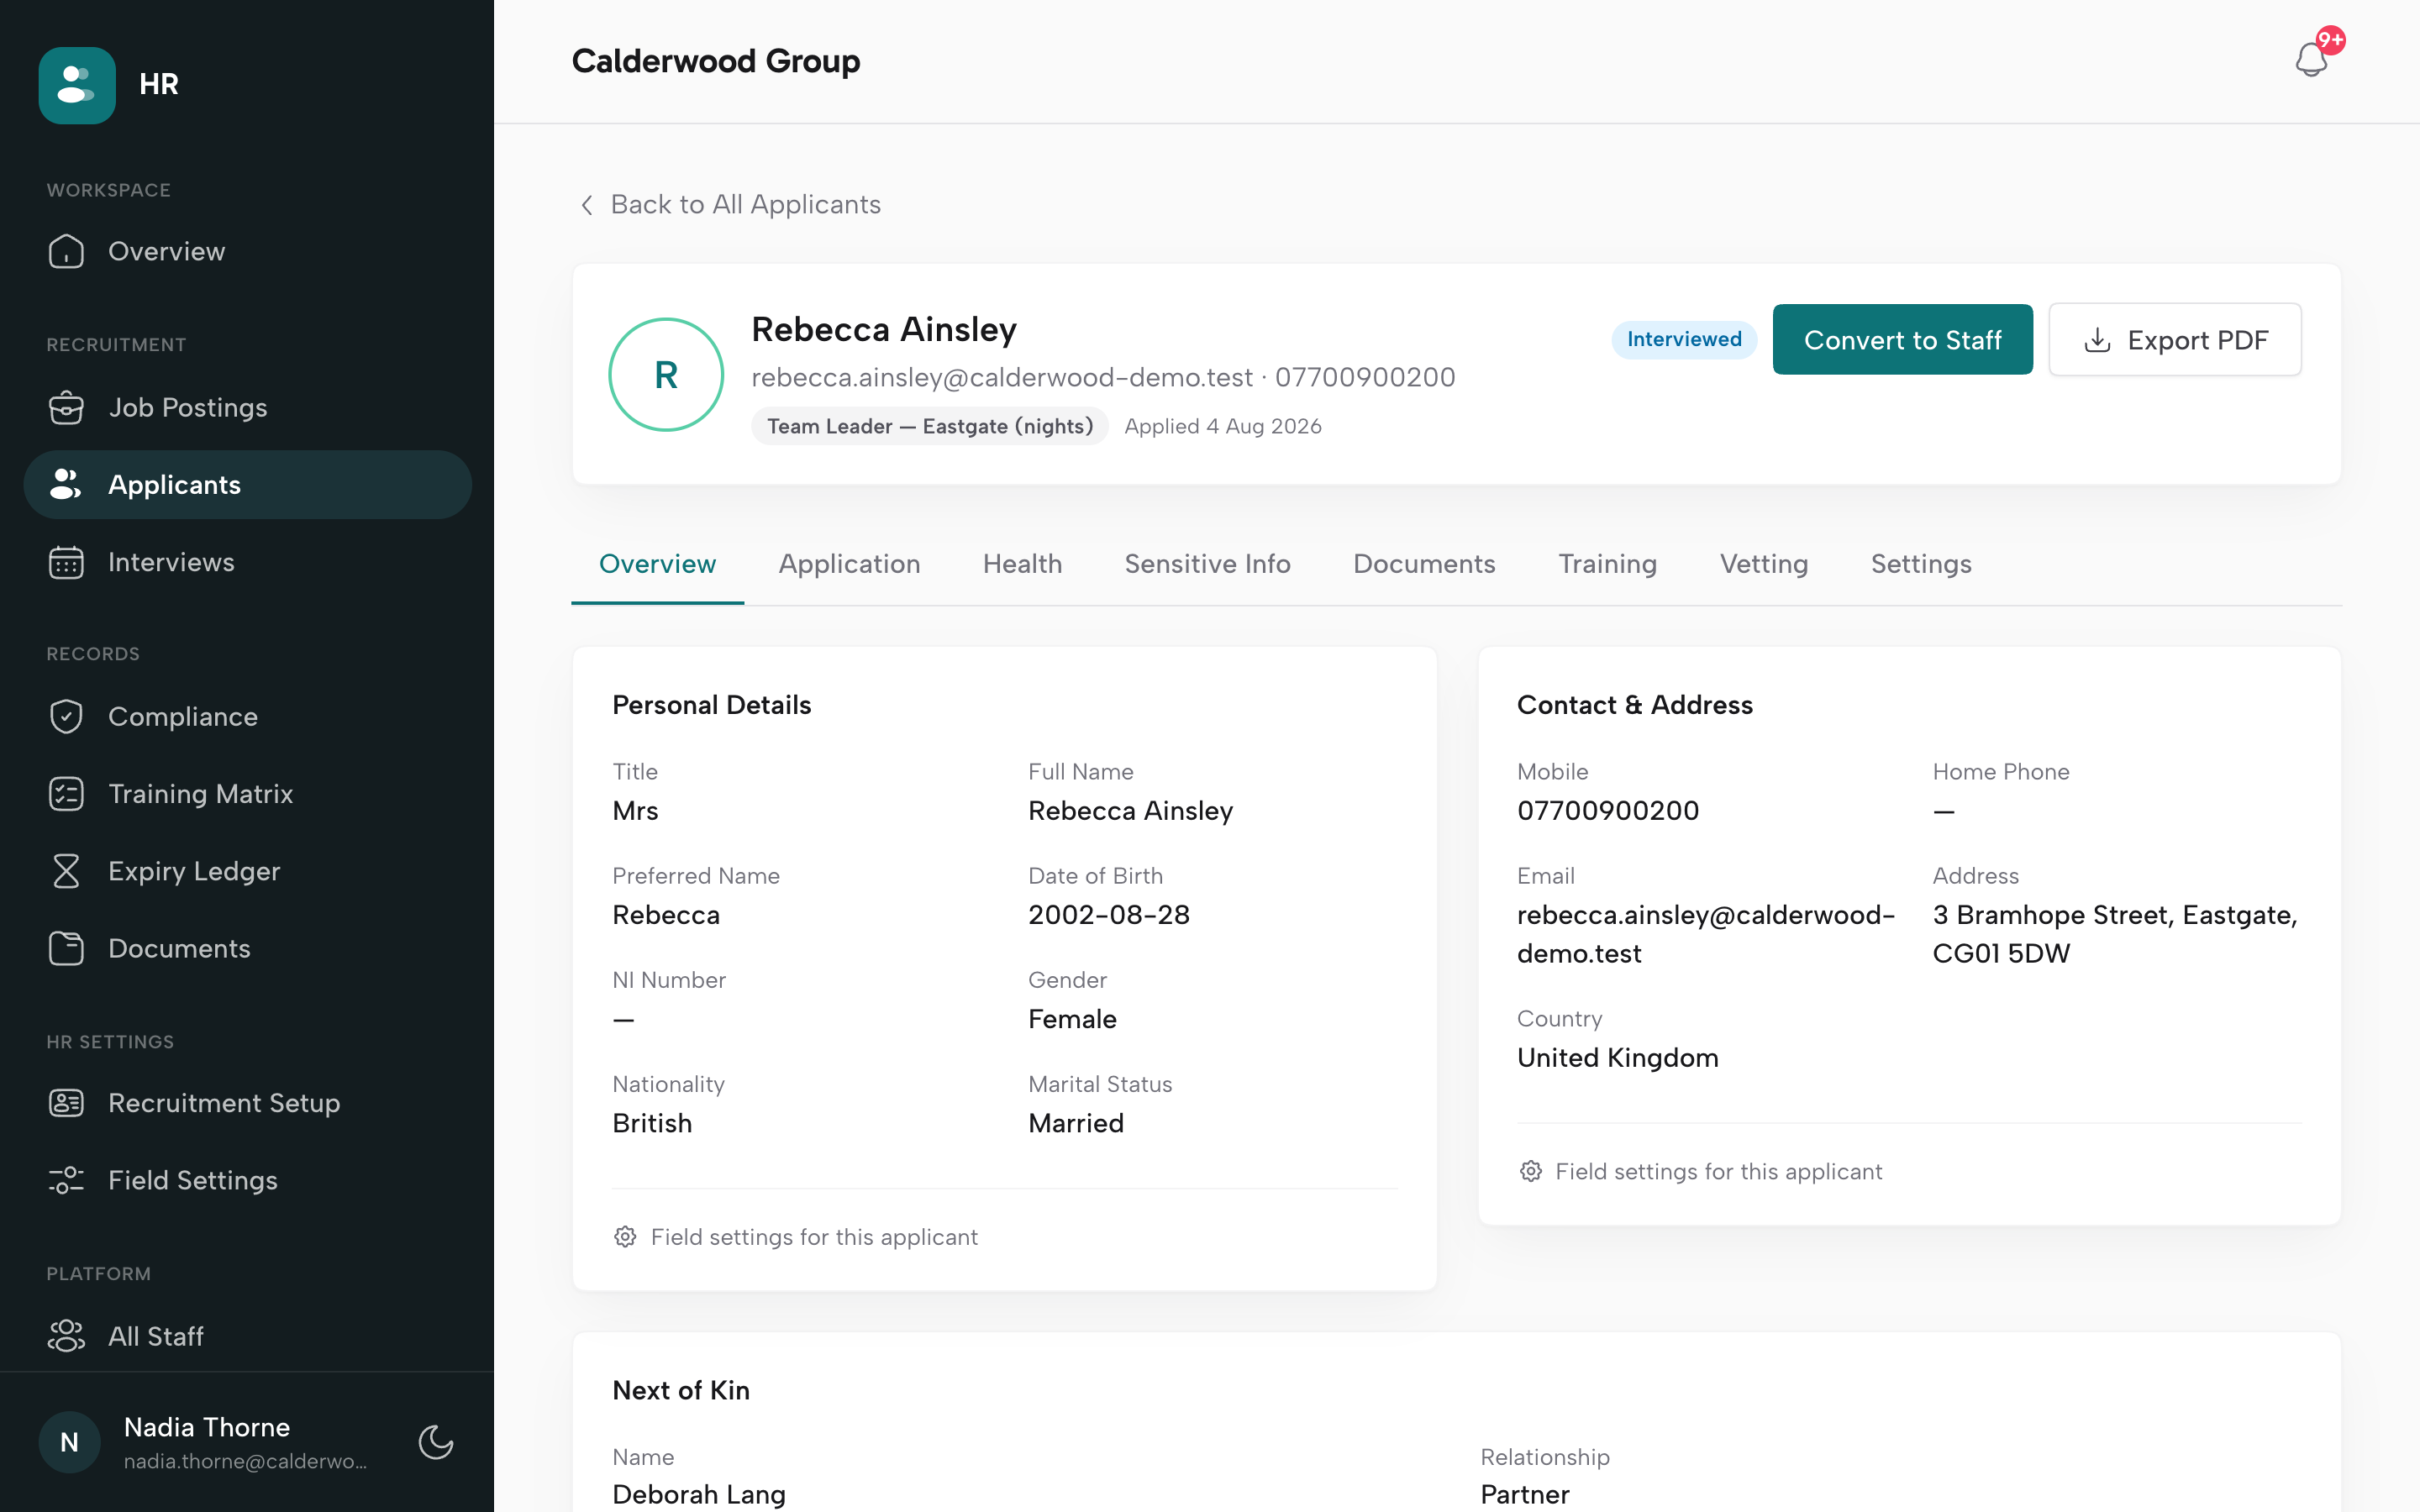This screenshot has width=2420, height=1512.
Task: Click the Training Matrix checklist icon
Action: [66, 794]
